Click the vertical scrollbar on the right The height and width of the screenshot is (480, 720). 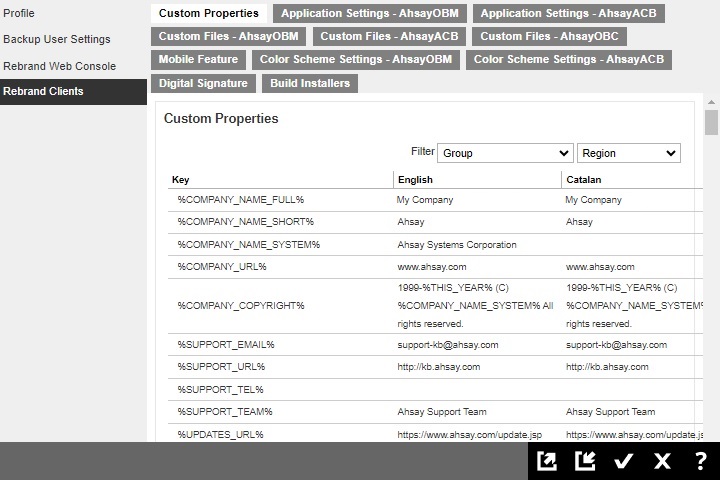711,123
